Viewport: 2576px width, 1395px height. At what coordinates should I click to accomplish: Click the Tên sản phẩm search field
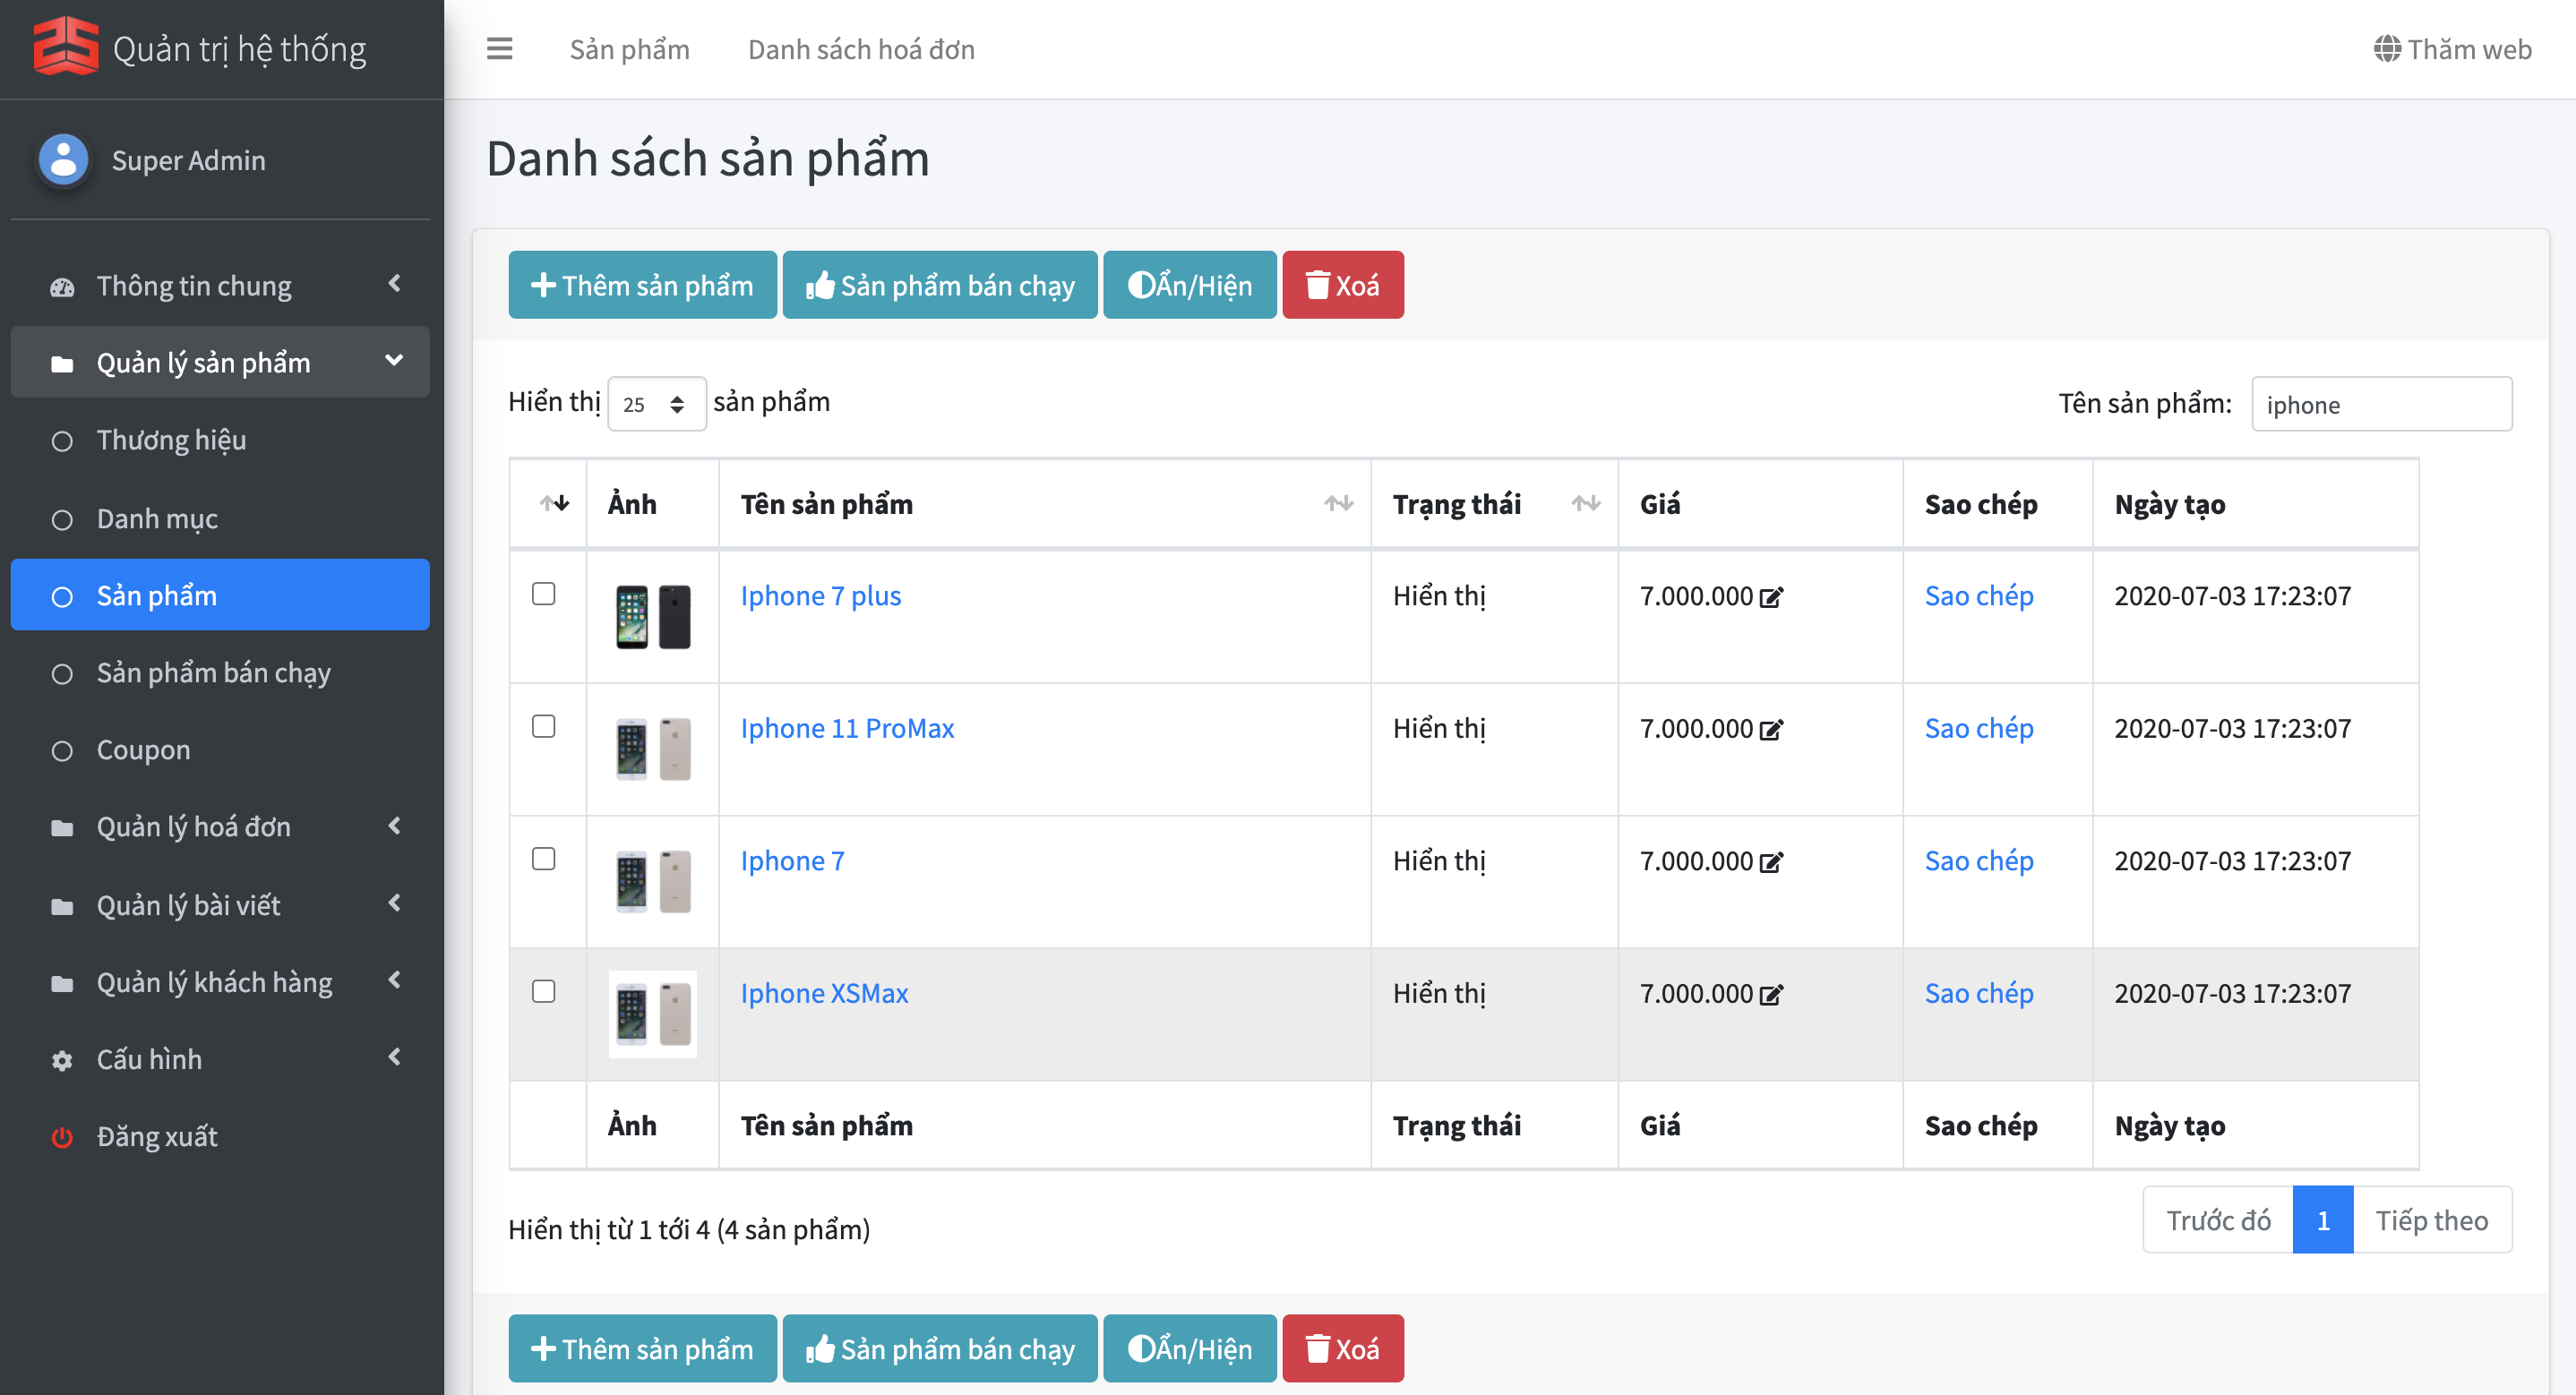click(2381, 404)
